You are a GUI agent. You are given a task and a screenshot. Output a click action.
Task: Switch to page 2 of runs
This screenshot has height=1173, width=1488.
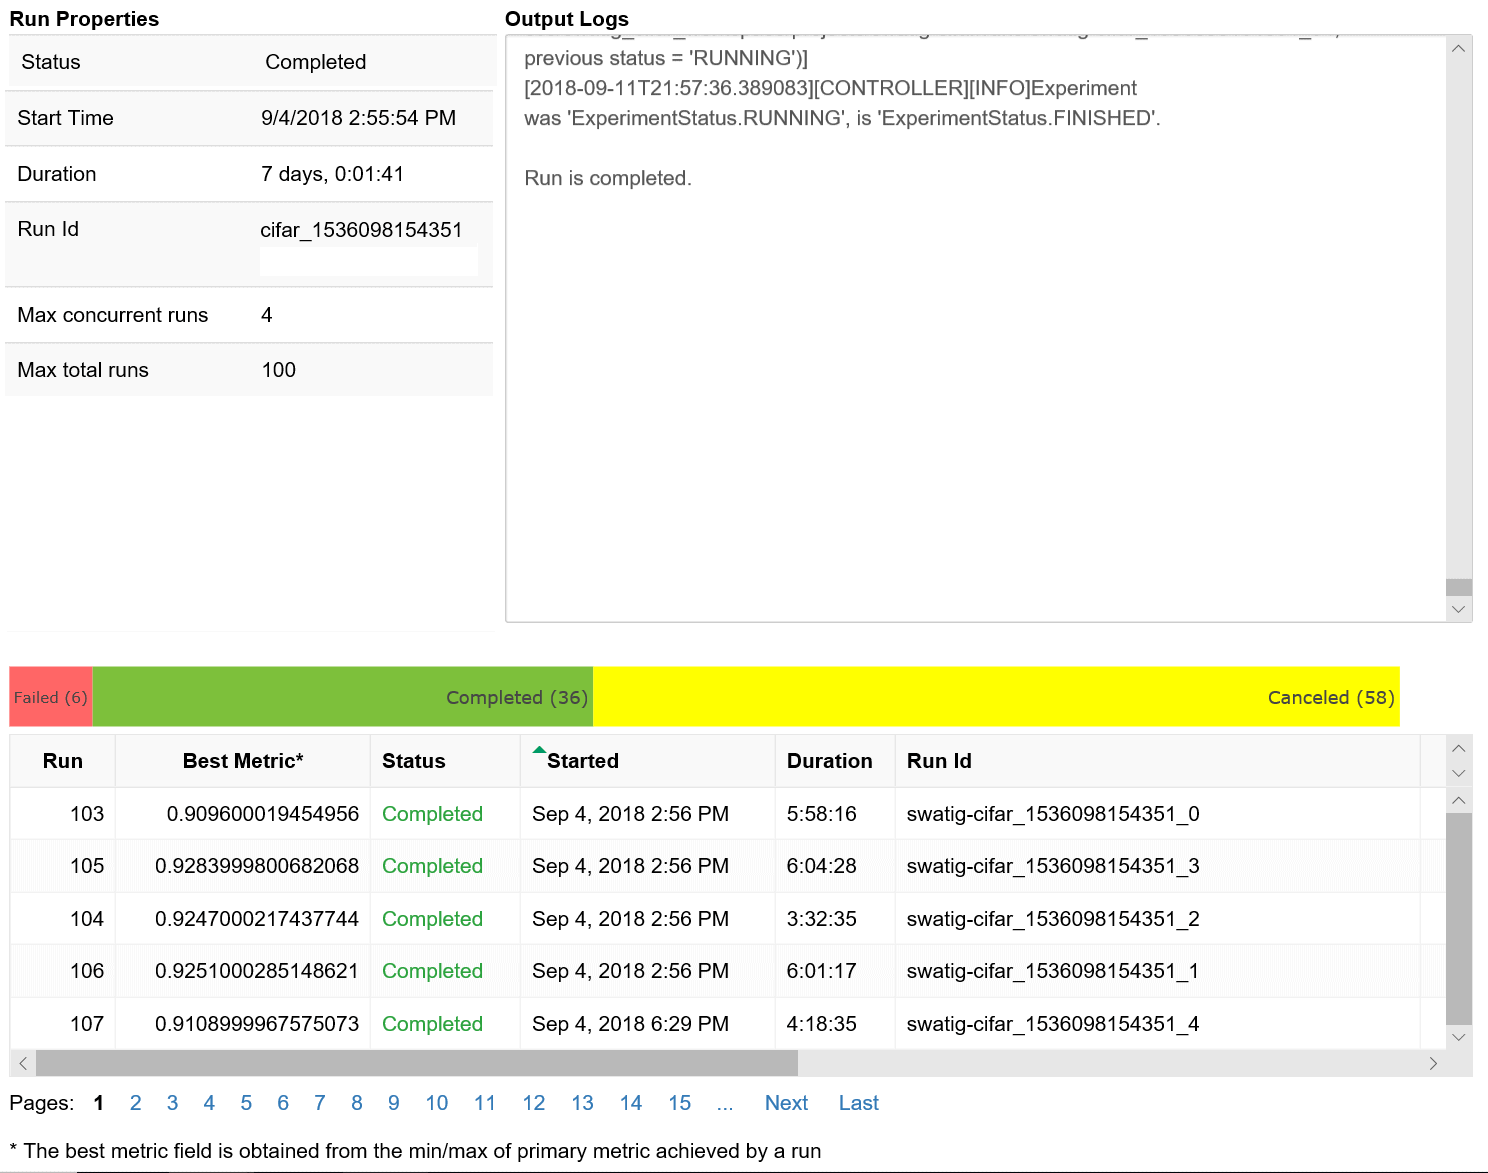tap(135, 1102)
